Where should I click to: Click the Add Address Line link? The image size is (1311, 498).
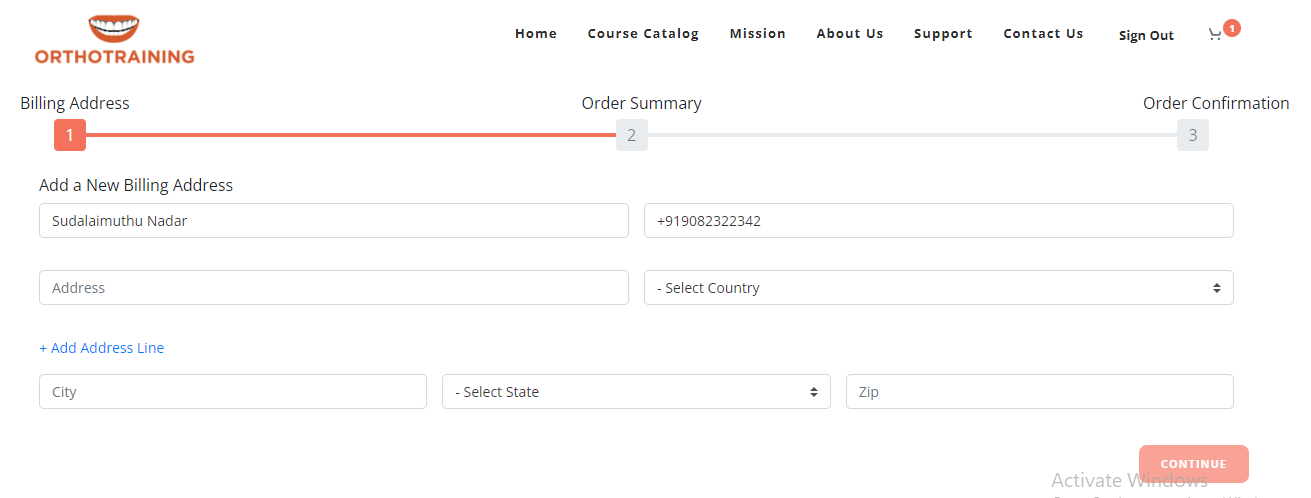[x=102, y=348]
